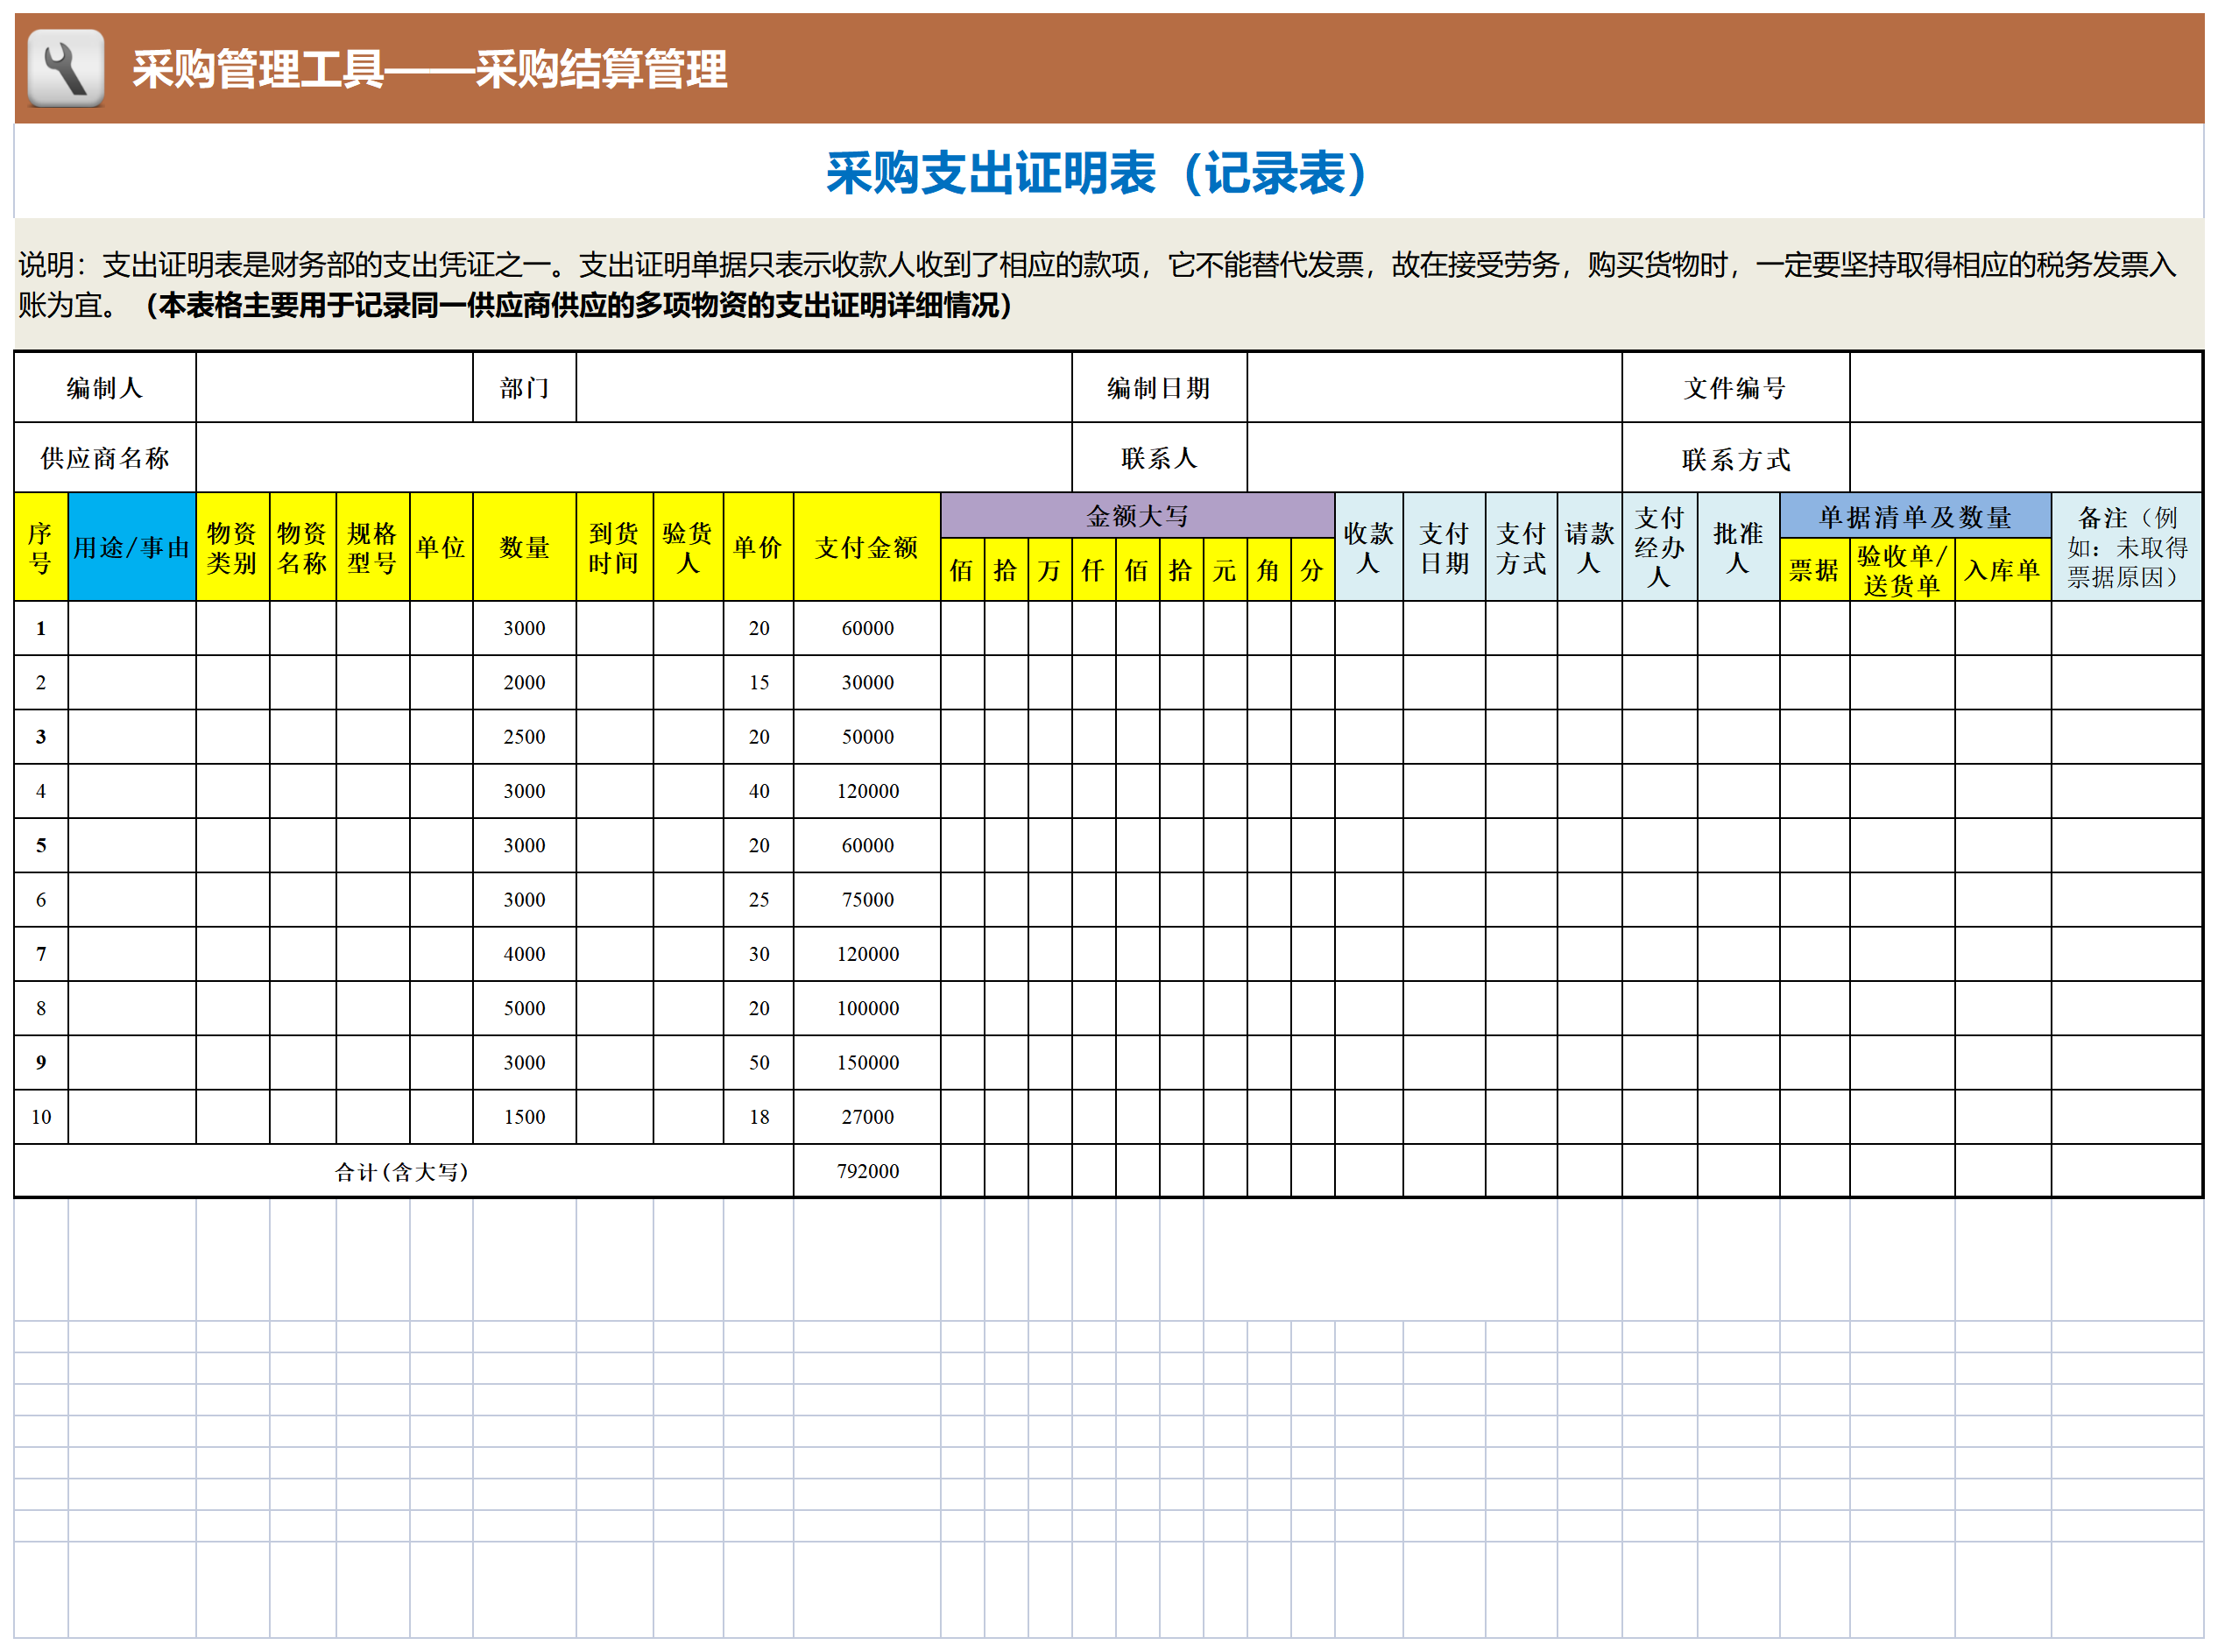Click the 单据清单及数量 header
2218x1652 pixels.
[x=1915, y=516]
